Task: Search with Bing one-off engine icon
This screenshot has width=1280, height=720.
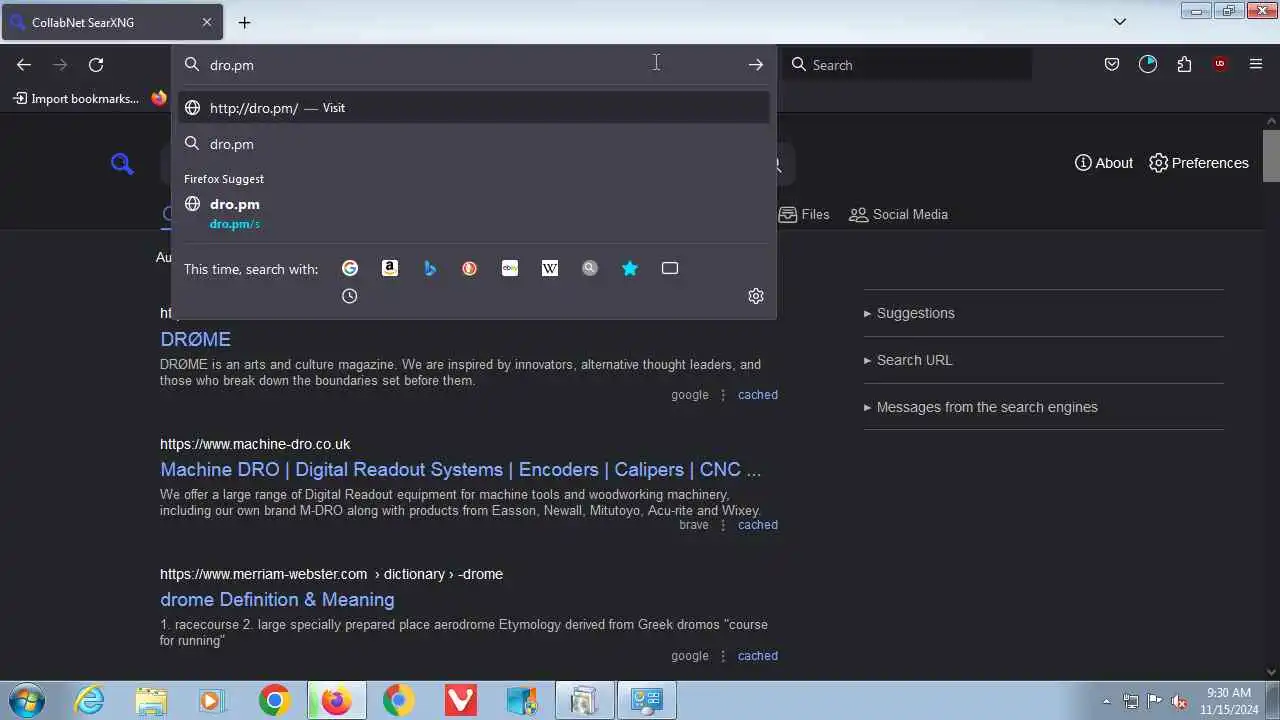Action: coord(430,268)
